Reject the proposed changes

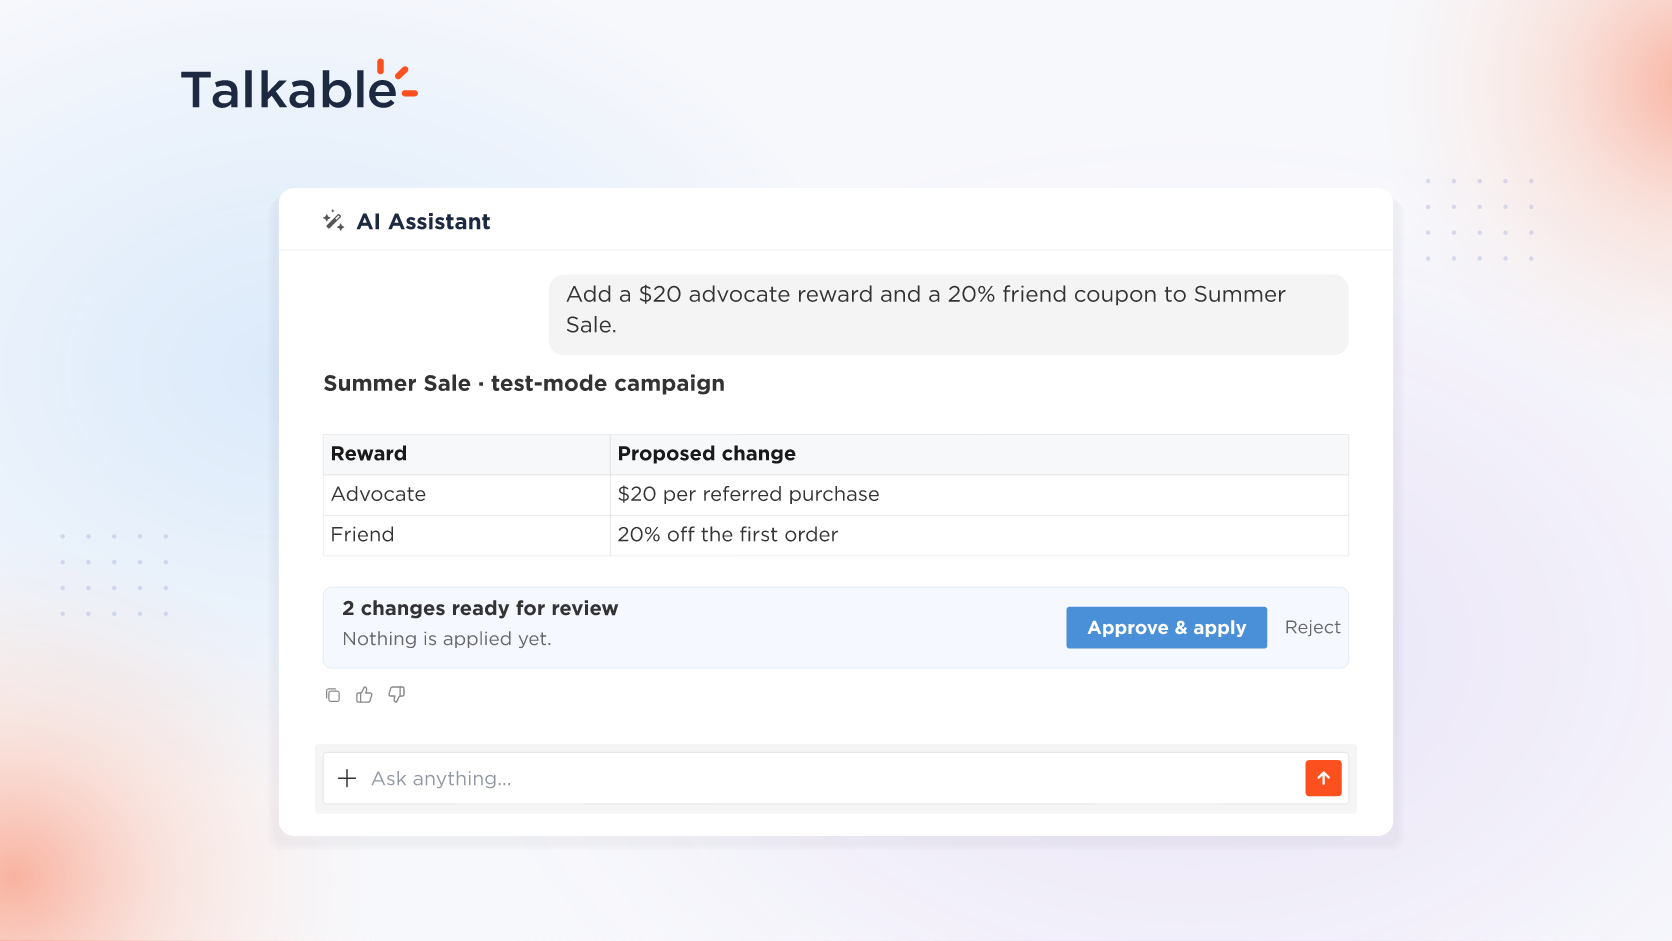[x=1312, y=627]
